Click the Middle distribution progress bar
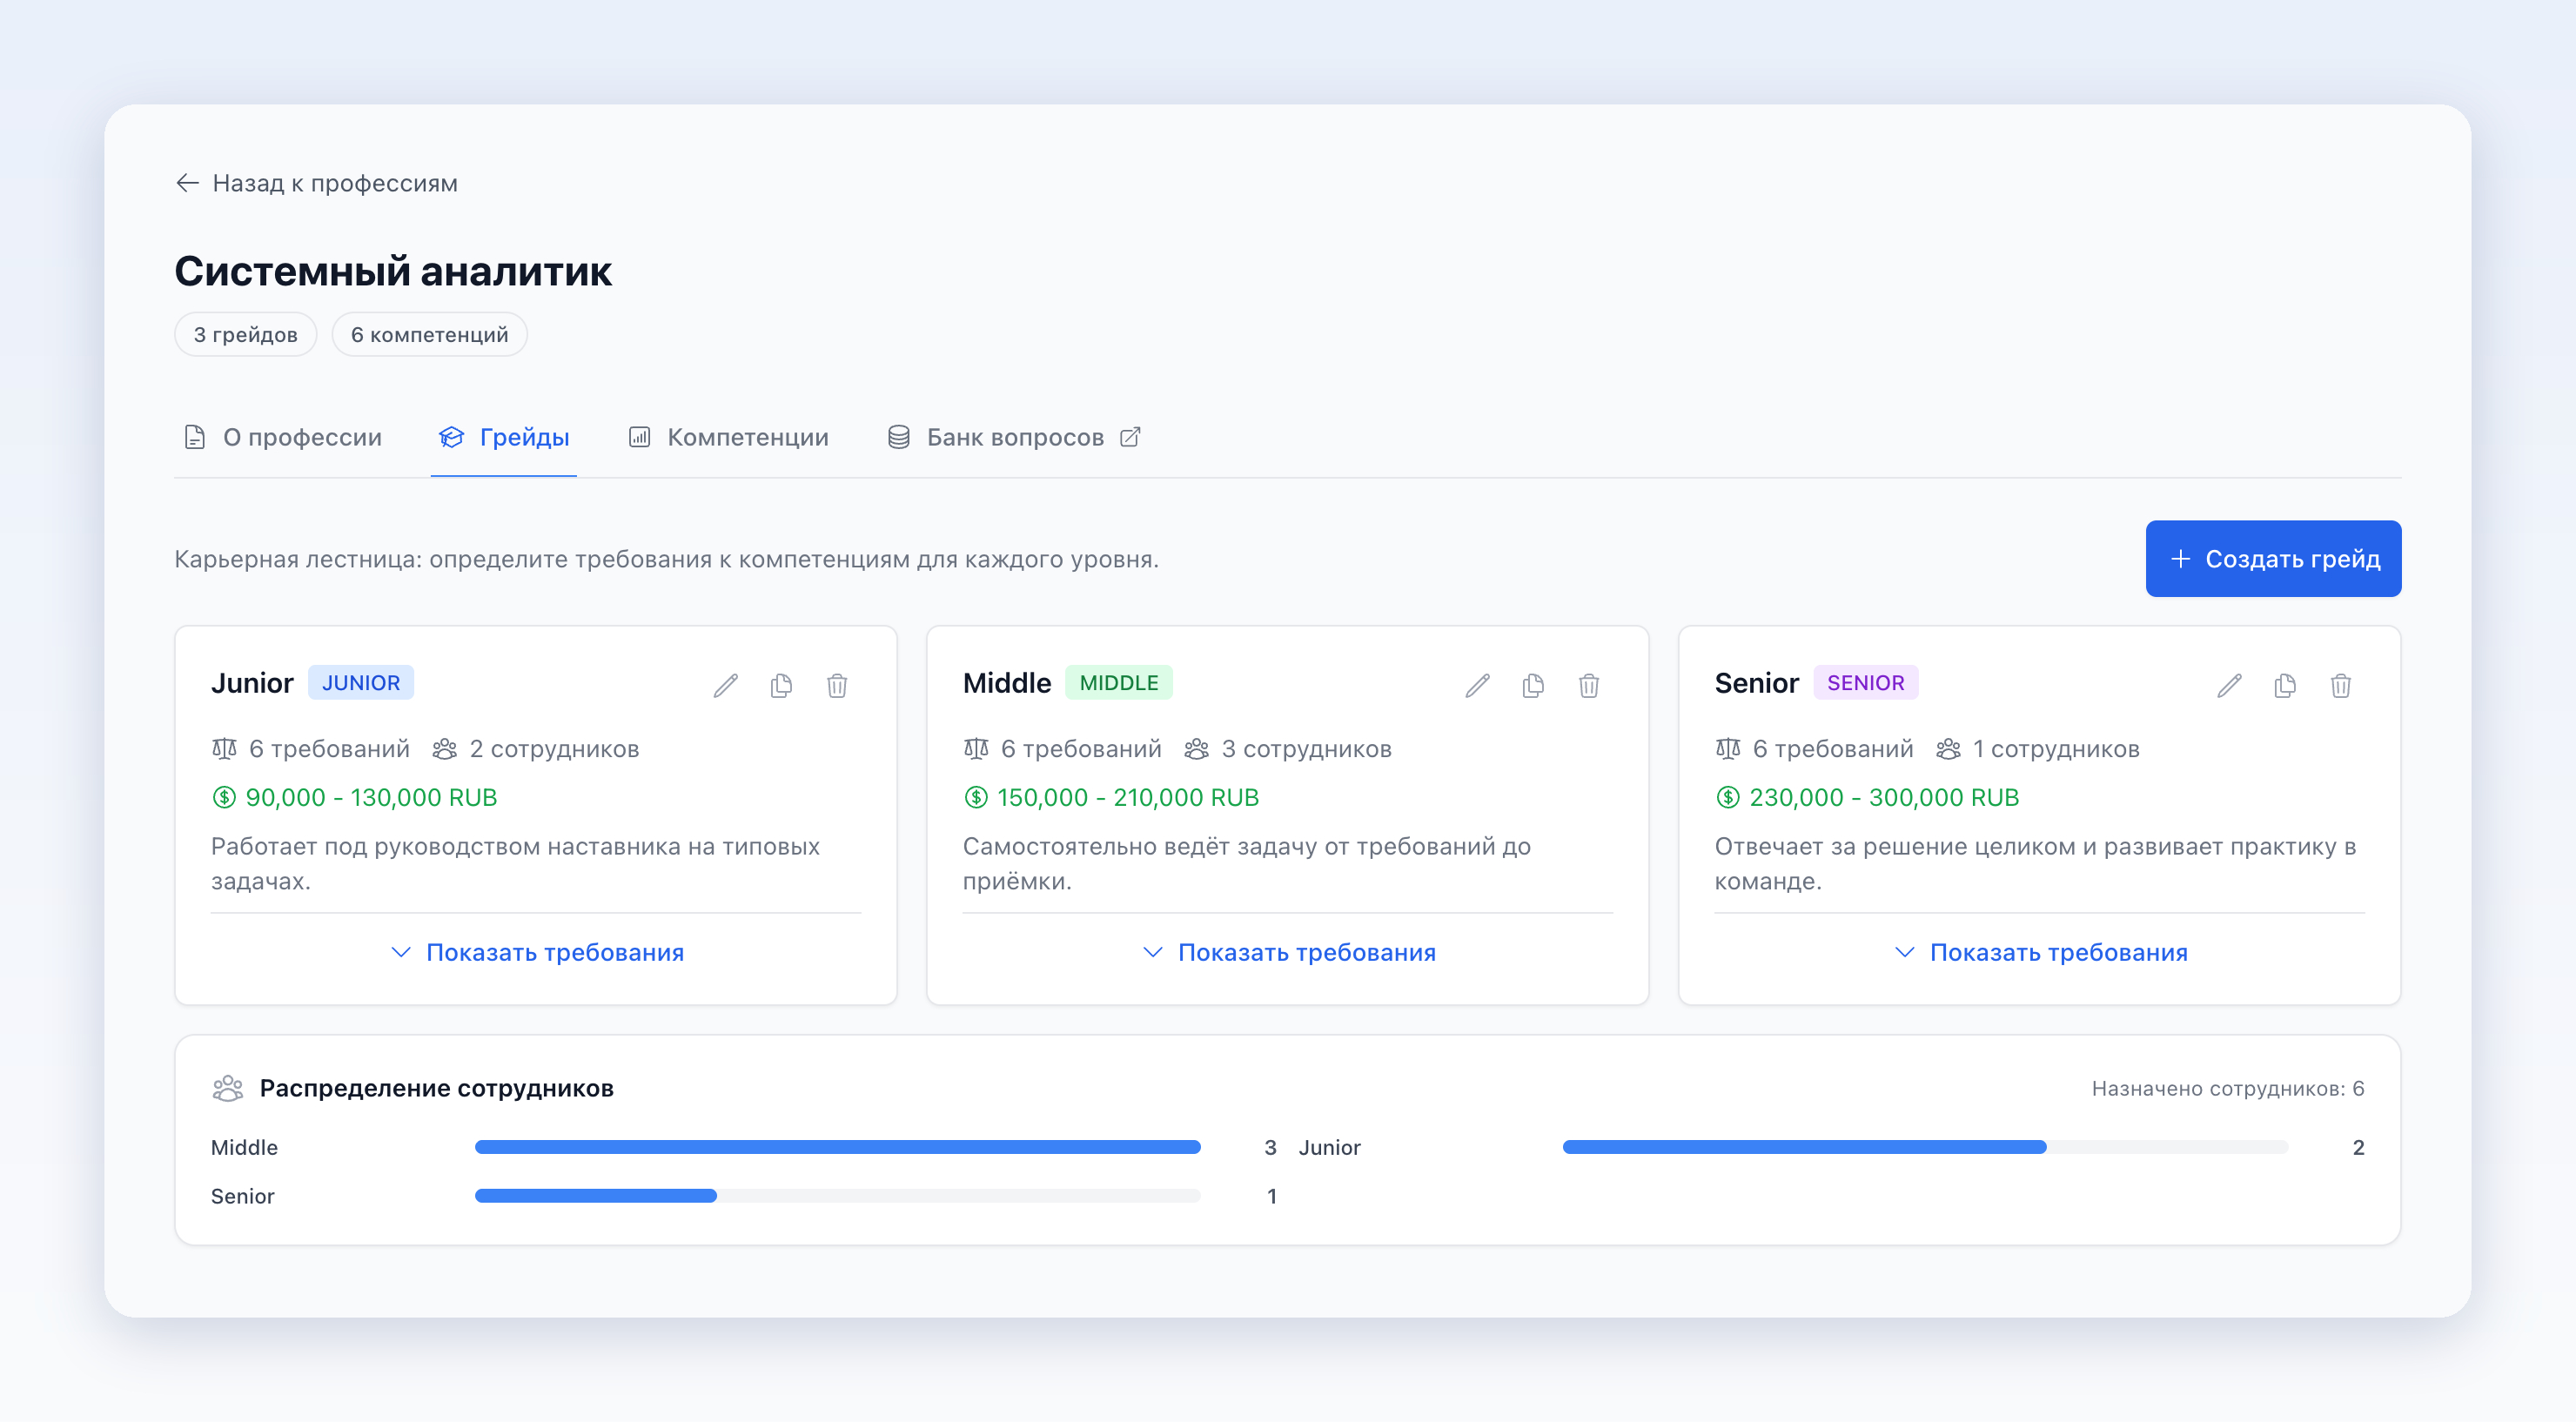This screenshot has height=1422, width=2576. tap(838, 1147)
